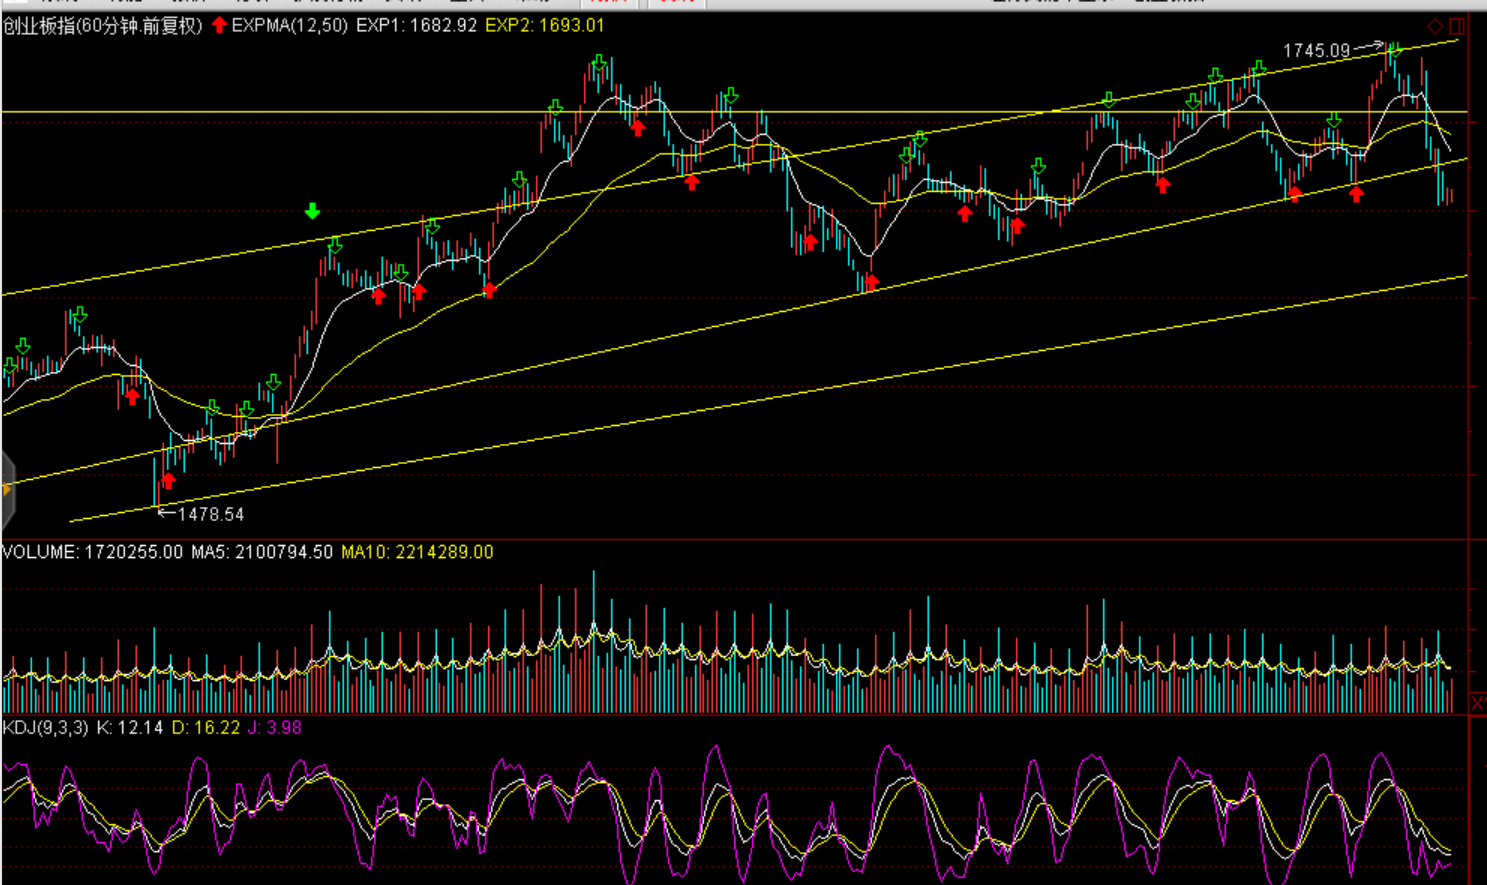Click the red diamond icon at top right
The image size is (1487, 885).
tap(1435, 26)
